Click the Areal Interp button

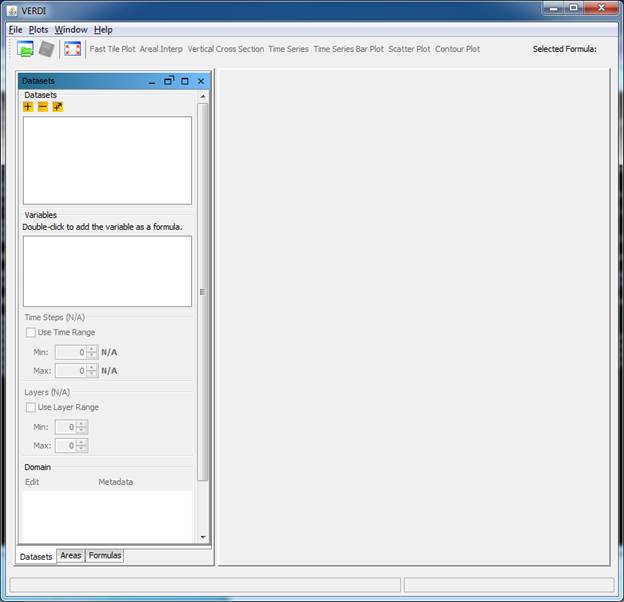click(x=161, y=49)
